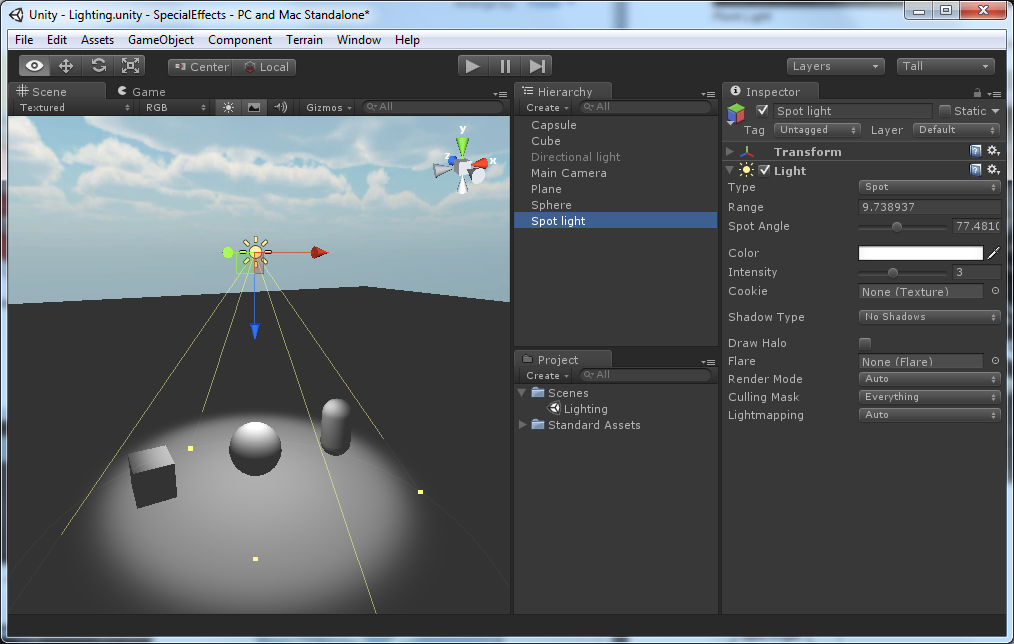Image resolution: width=1014 pixels, height=644 pixels.
Task: Click the Range value field
Action: point(930,207)
